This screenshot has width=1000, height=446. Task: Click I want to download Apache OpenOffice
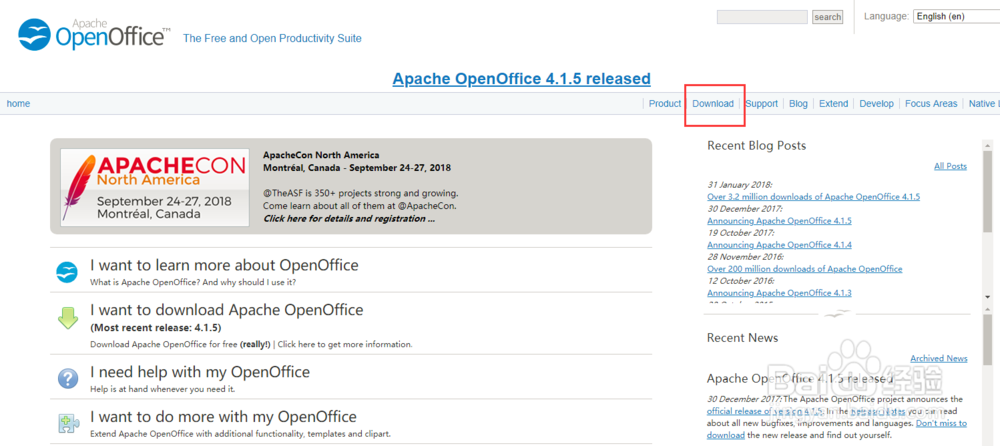click(x=226, y=310)
